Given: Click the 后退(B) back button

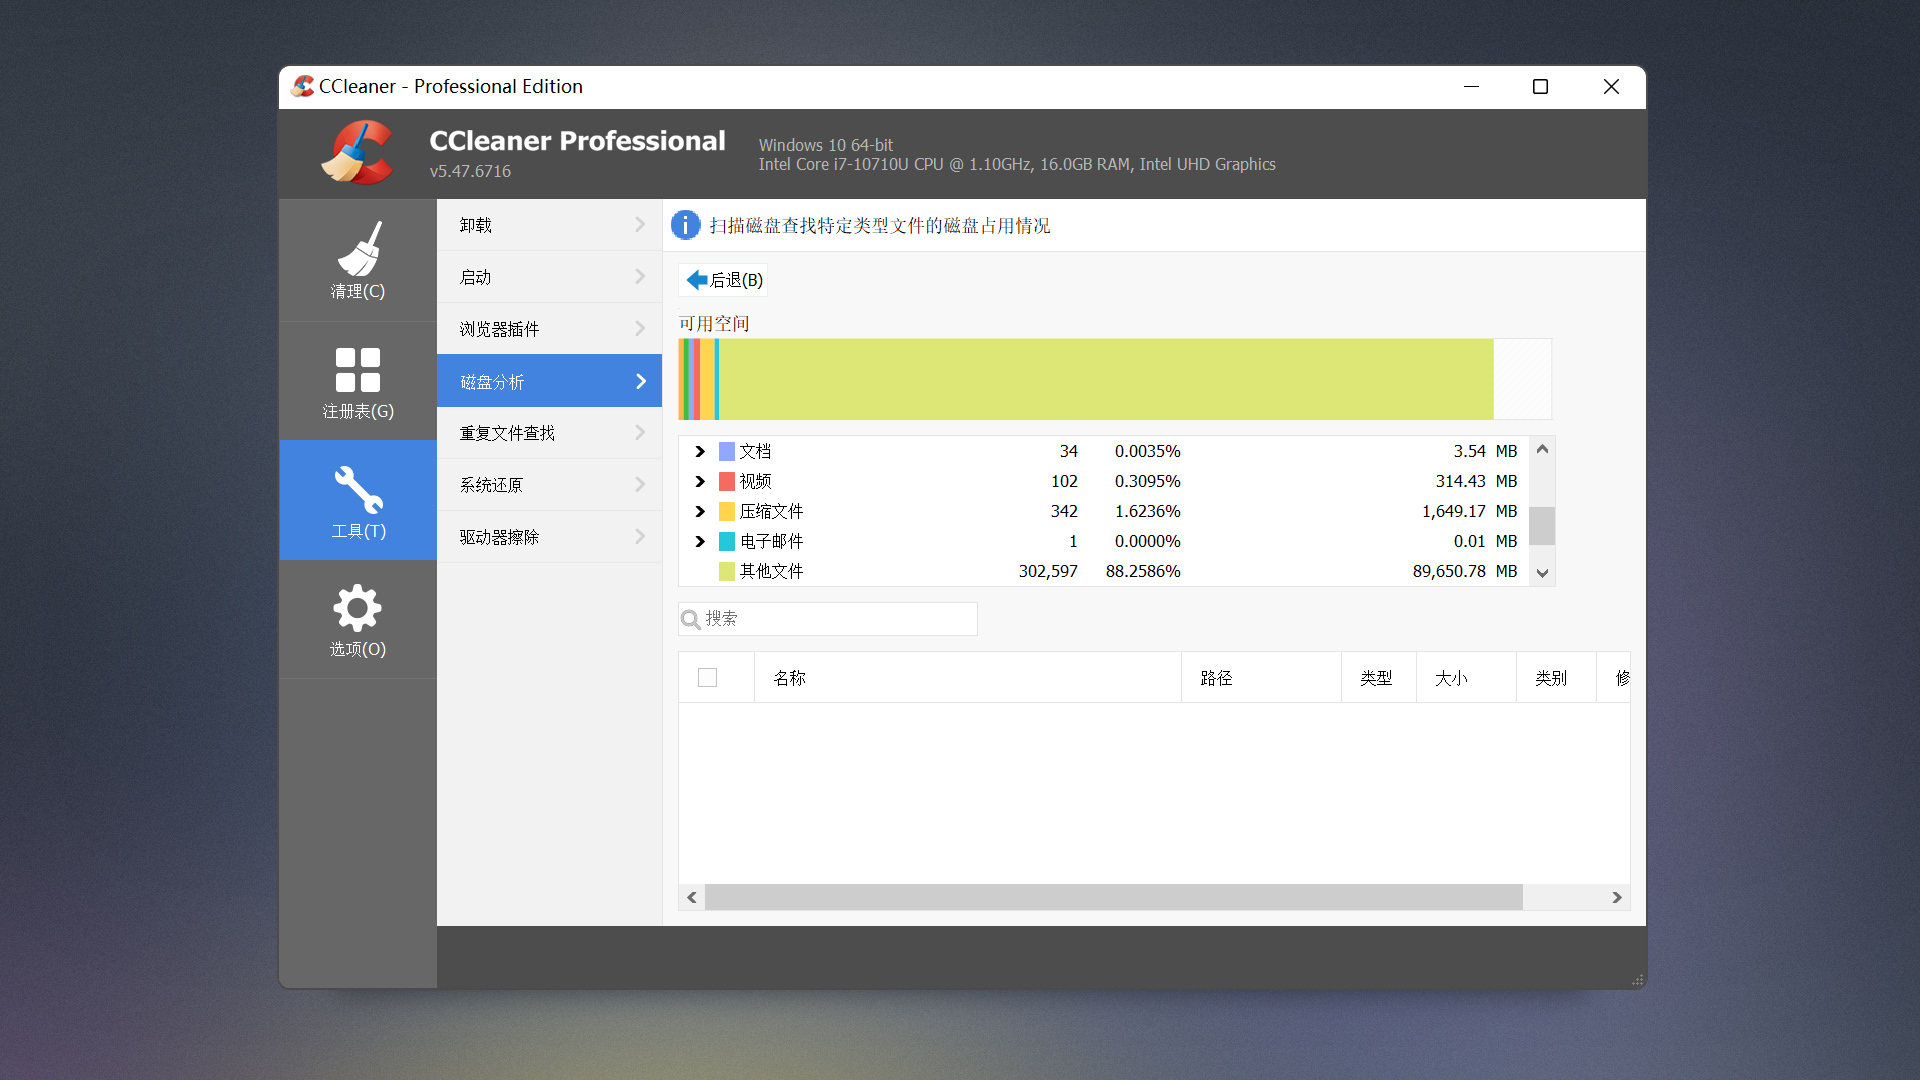Looking at the screenshot, I should coord(722,280).
